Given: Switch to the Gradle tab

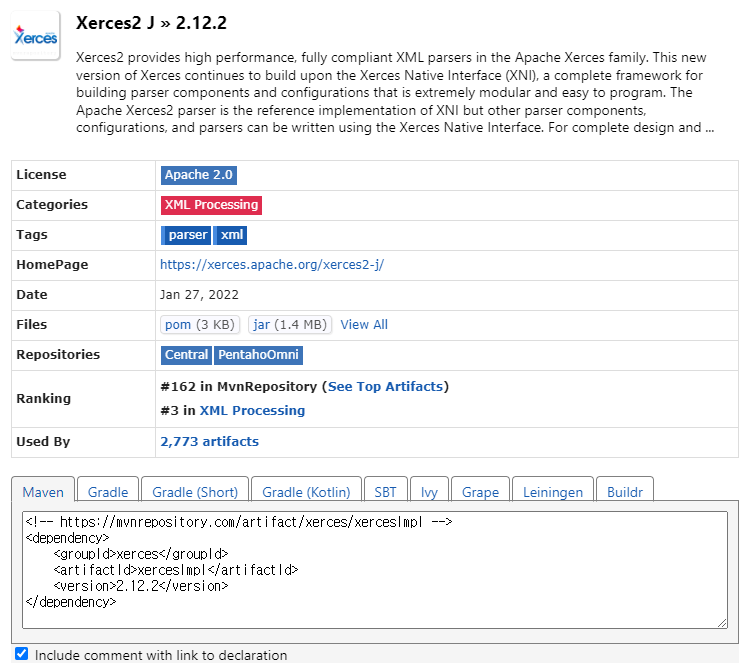Looking at the screenshot, I should coord(108,489).
